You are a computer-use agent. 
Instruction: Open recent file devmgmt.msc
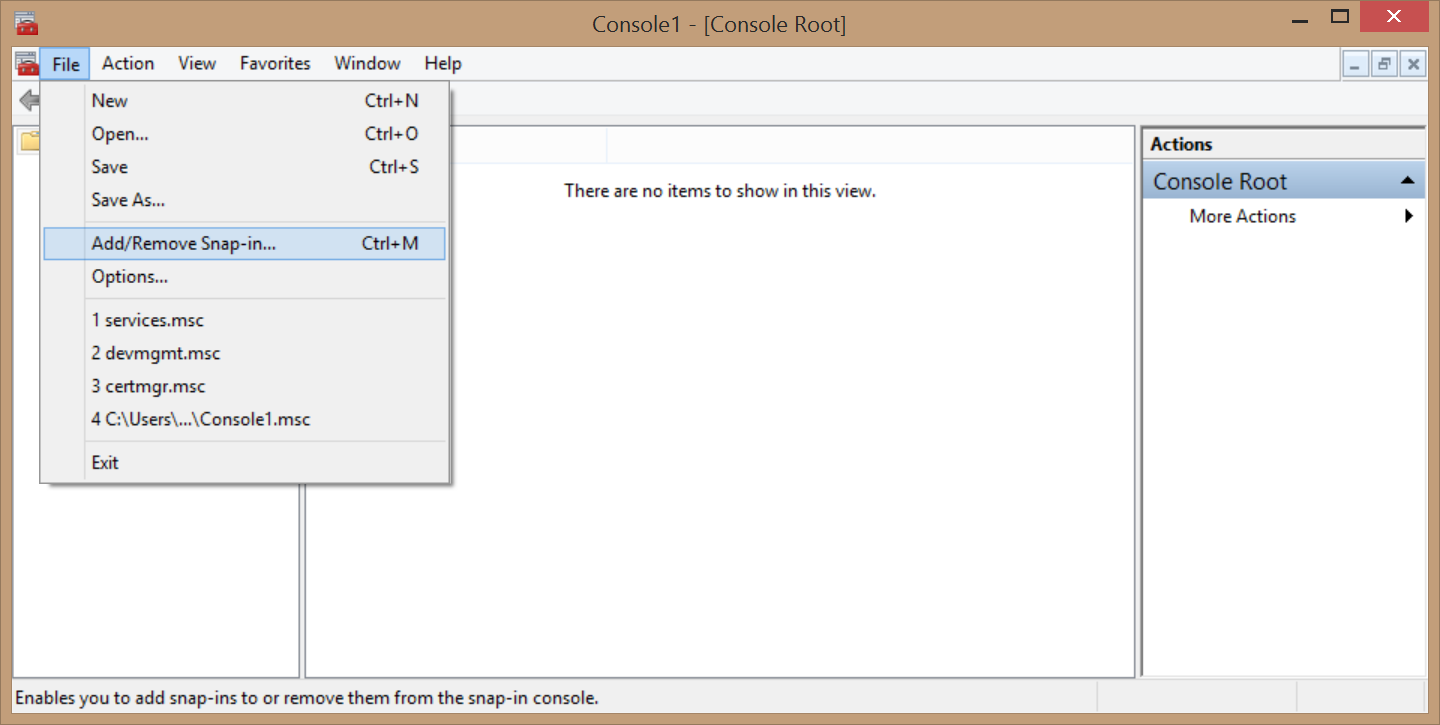coord(156,353)
